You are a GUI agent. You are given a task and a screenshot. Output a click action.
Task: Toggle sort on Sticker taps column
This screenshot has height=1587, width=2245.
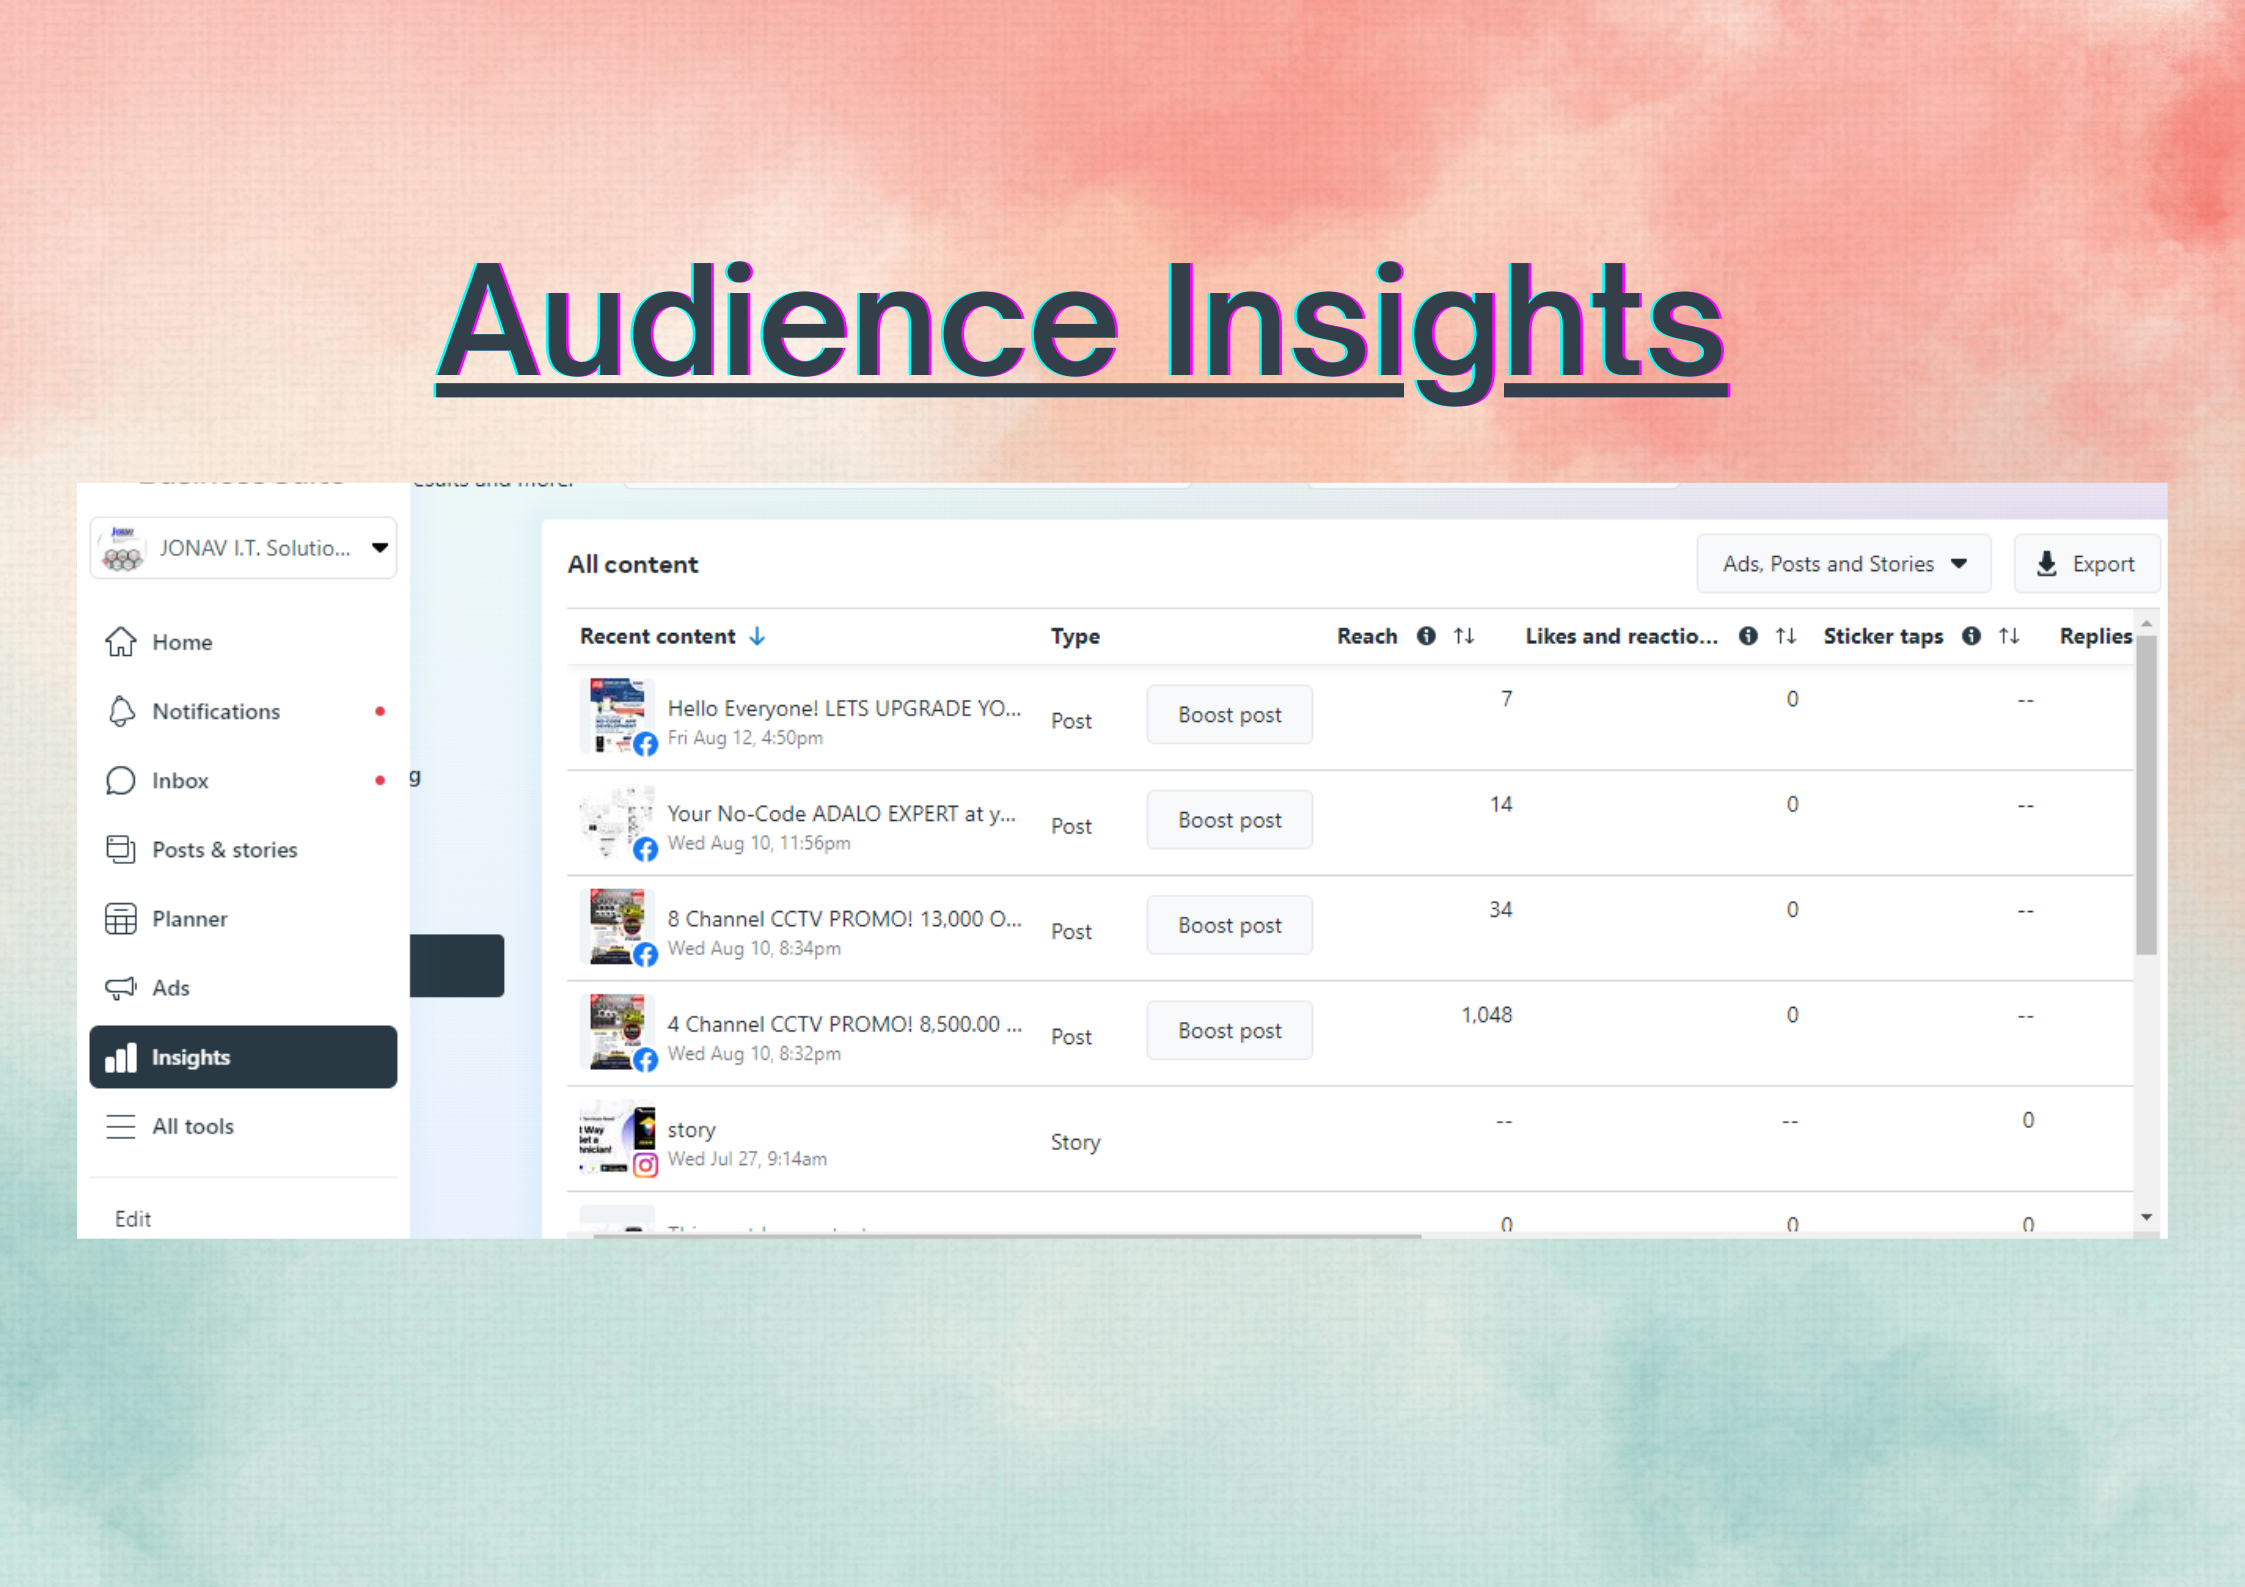2009,636
